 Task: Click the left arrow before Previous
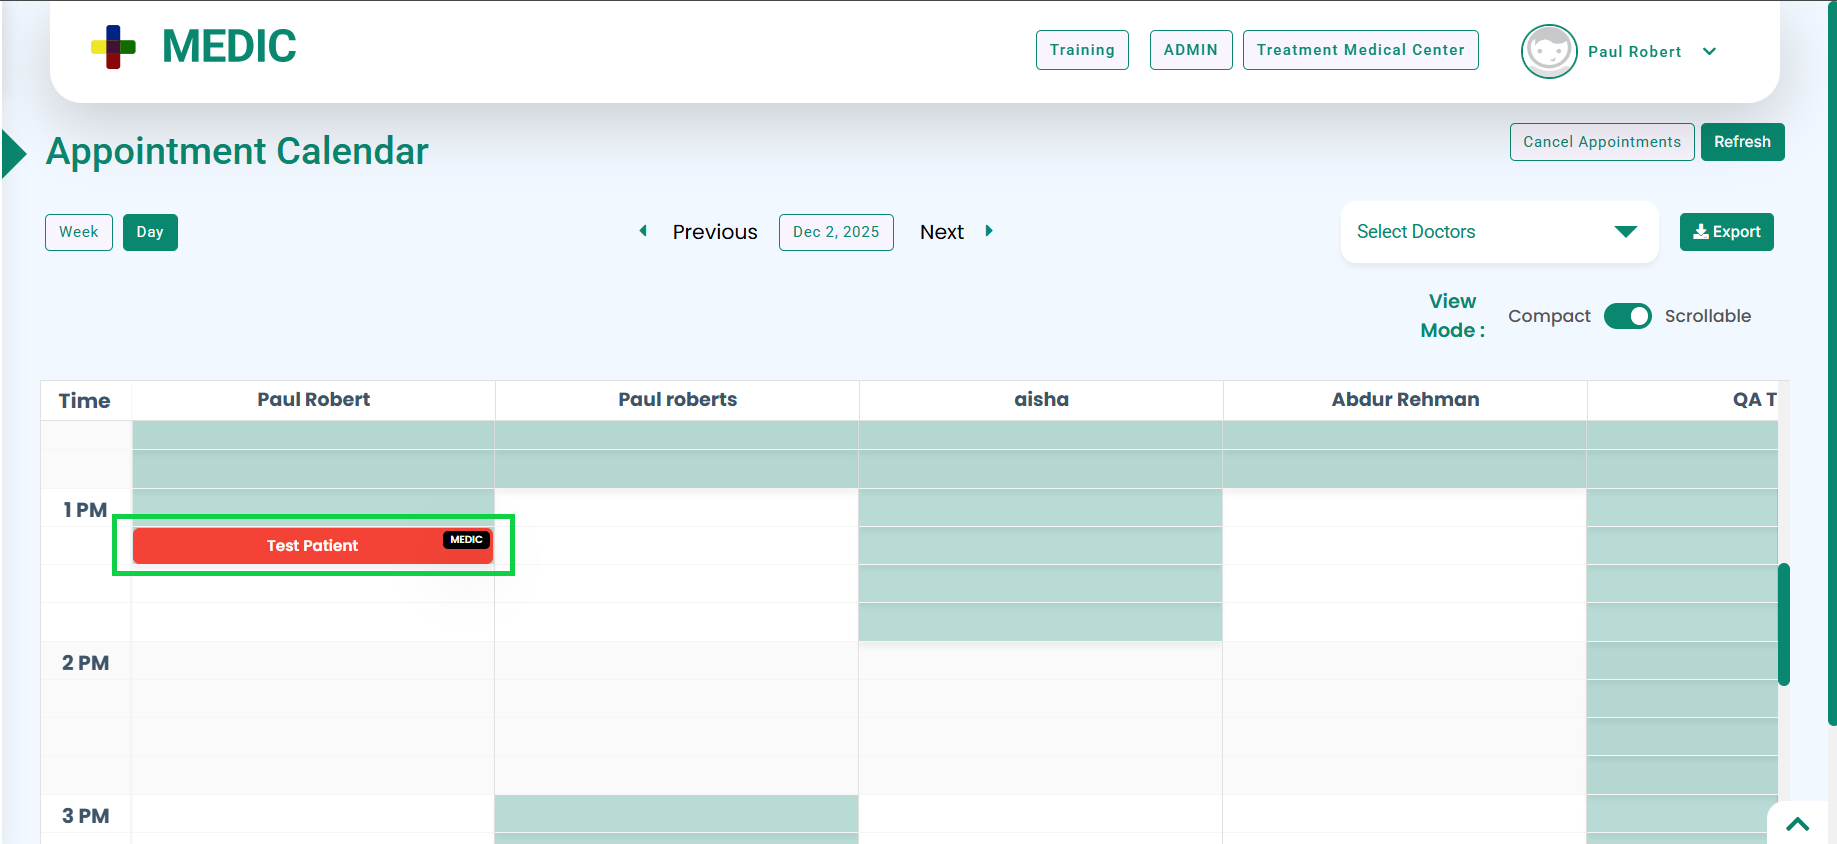click(x=643, y=231)
